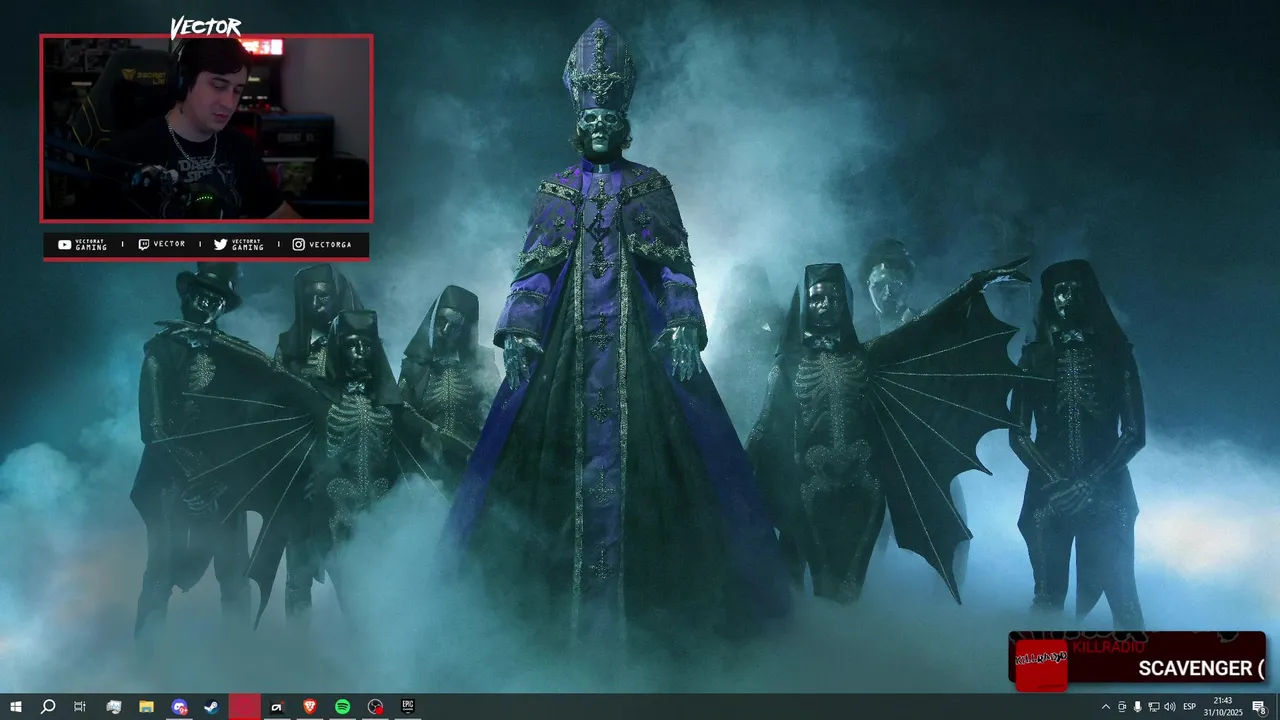Open the Astro 'A' app in taskbar
1280x720 pixels.
[277, 707]
